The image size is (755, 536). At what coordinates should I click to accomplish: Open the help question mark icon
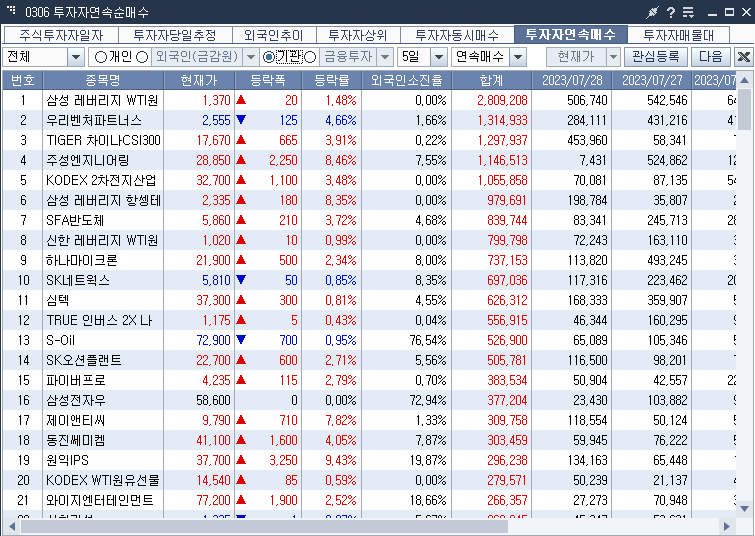671,12
